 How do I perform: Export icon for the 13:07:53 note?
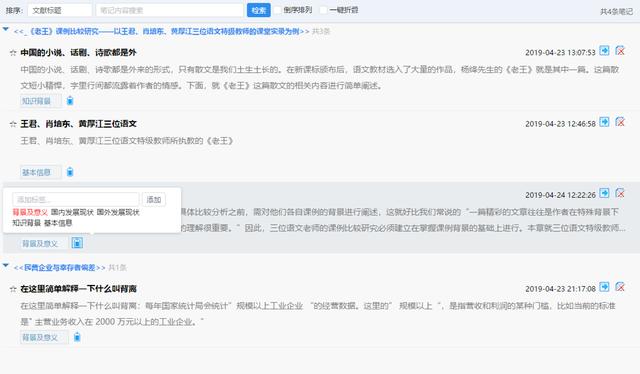604,51
